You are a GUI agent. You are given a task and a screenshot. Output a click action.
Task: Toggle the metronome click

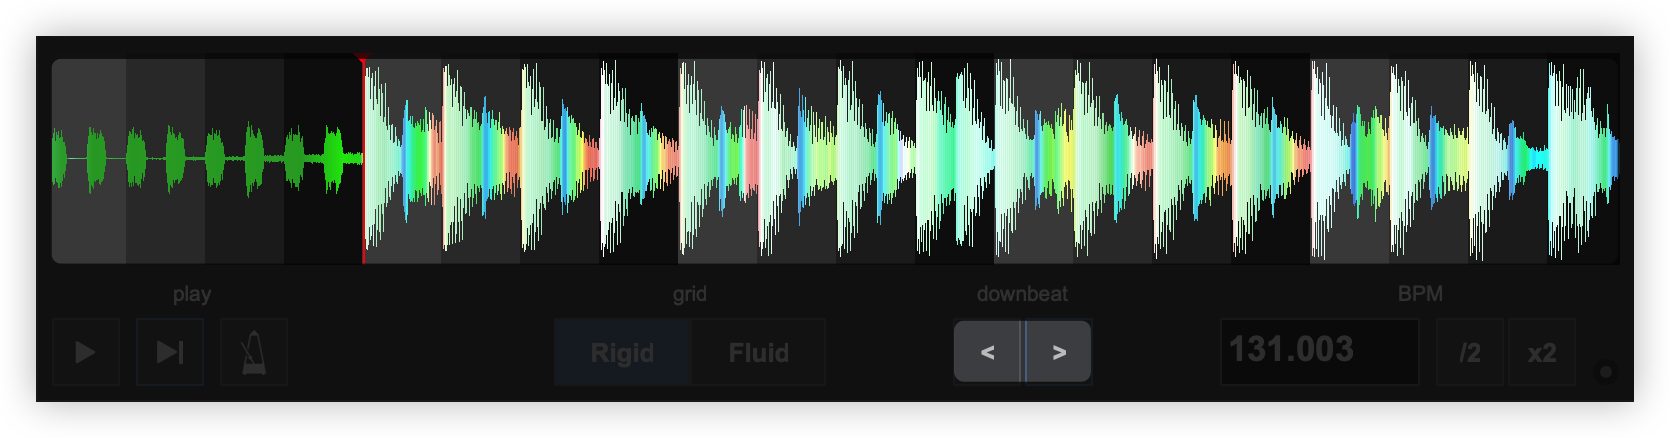(254, 352)
